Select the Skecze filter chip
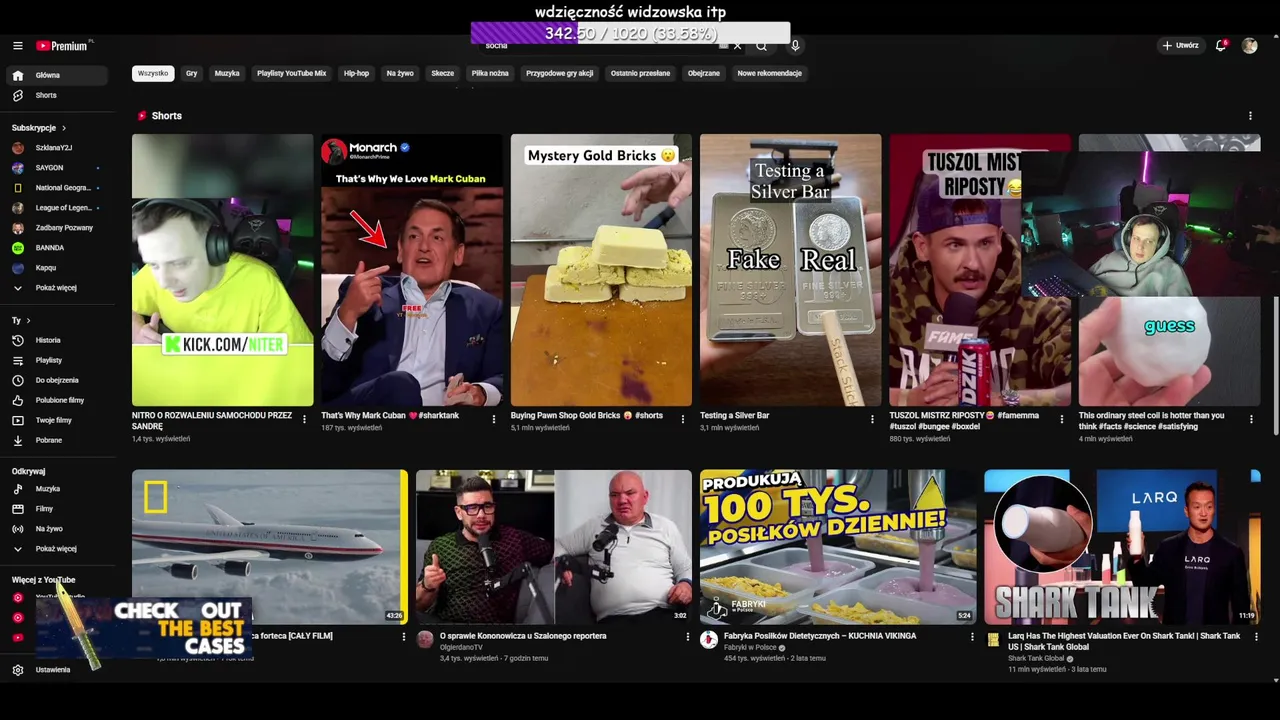Viewport: 1280px width, 720px height. tap(442, 73)
